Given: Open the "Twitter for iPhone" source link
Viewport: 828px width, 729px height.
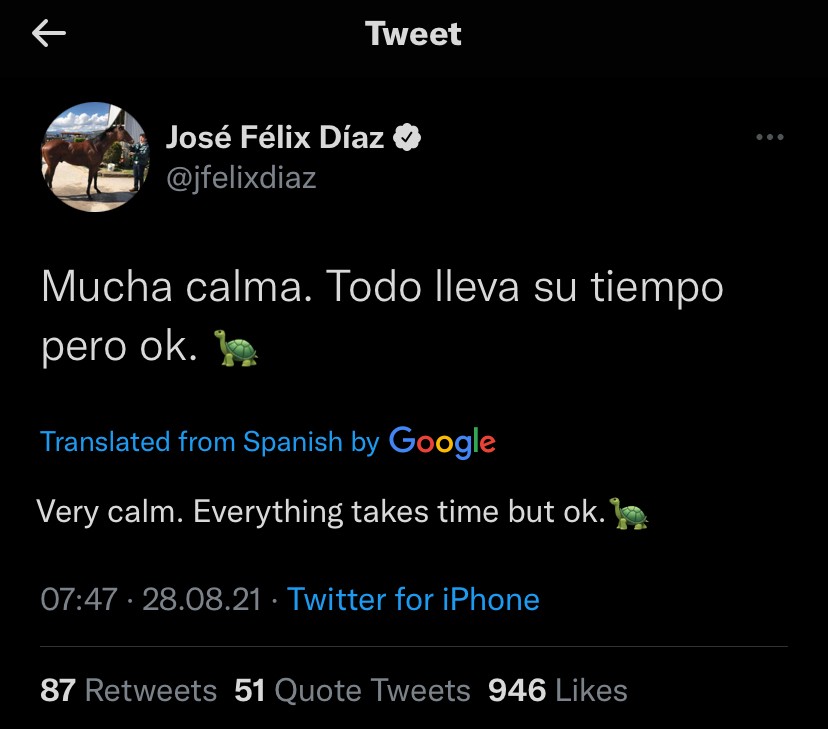Looking at the screenshot, I should click(413, 599).
